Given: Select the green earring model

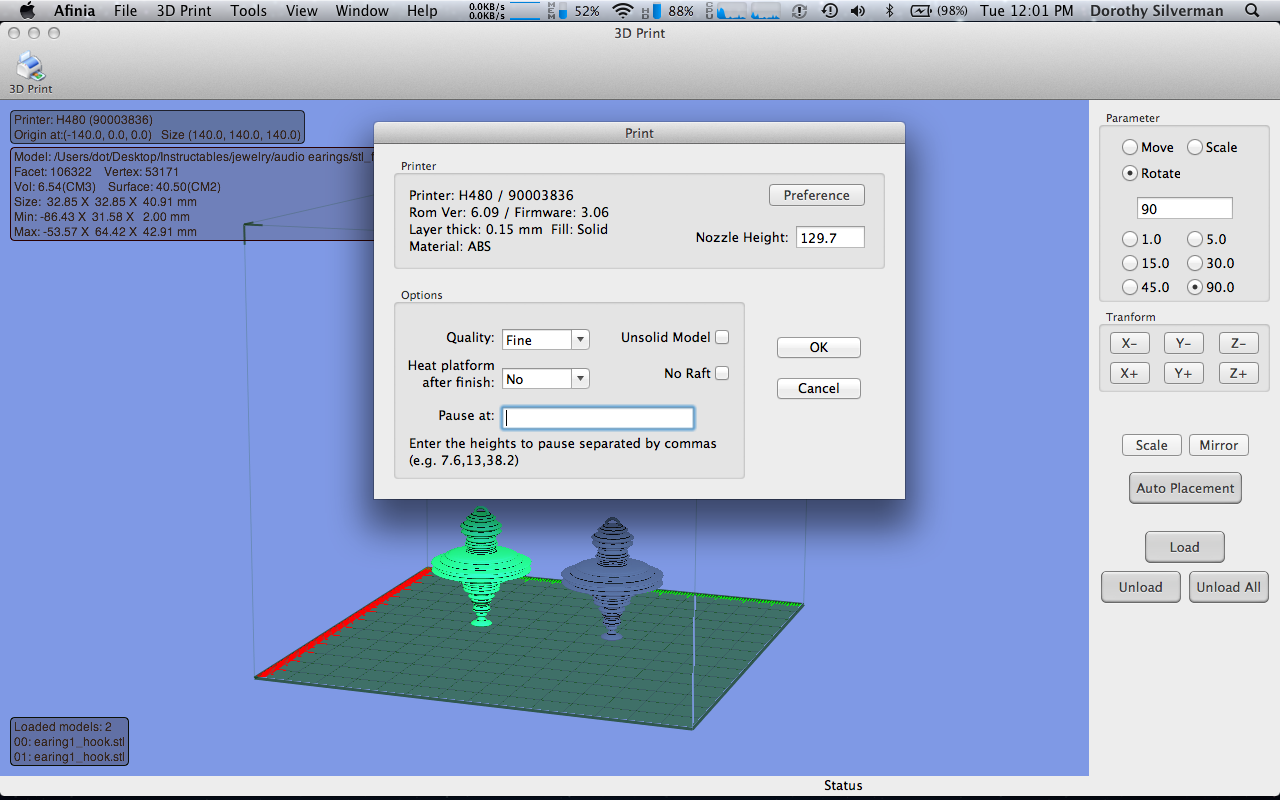Looking at the screenshot, I should pyautogui.click(x=481, y=564).
